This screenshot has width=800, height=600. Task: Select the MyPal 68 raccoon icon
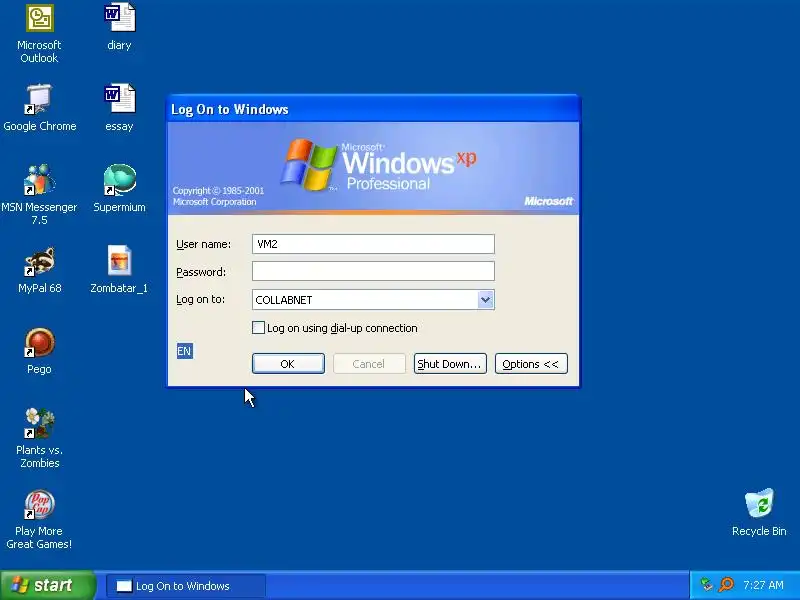pos(39,261)
